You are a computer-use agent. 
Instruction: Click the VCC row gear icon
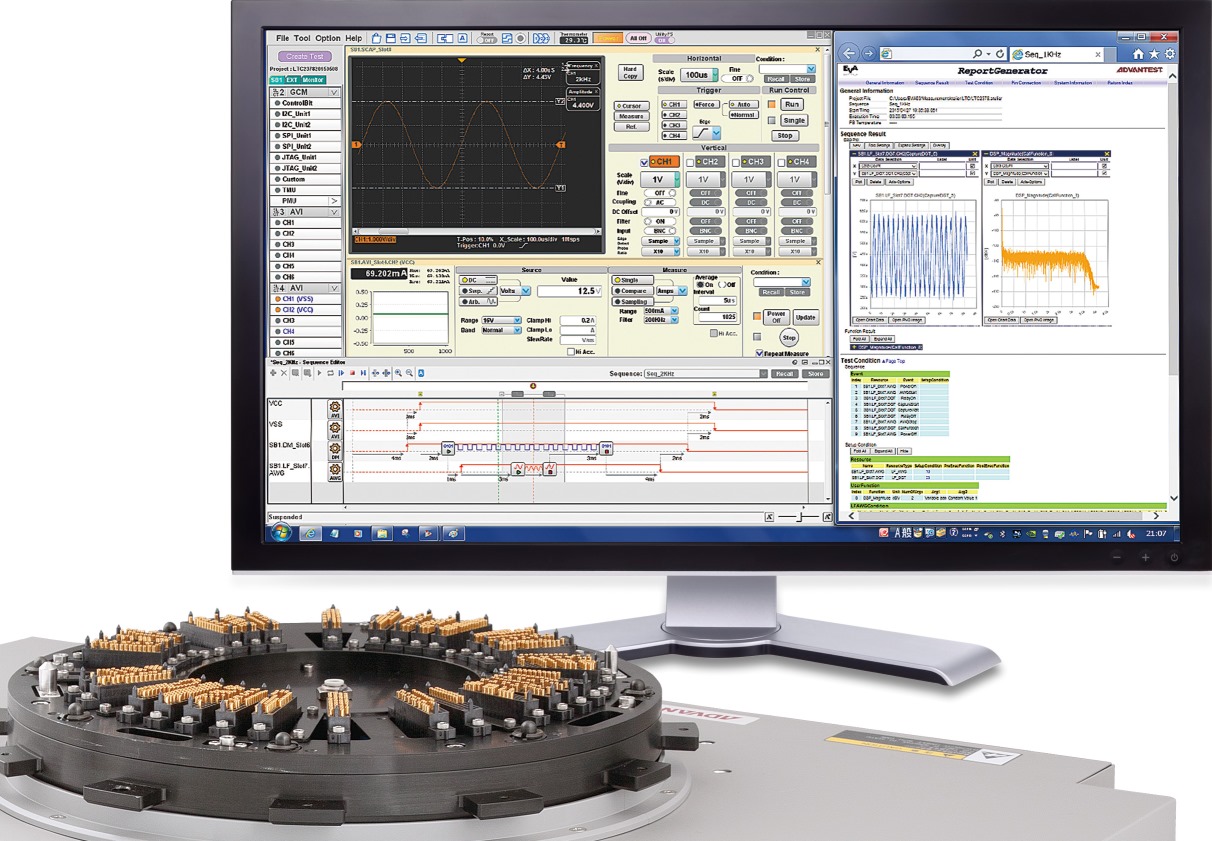click(335, 407)
